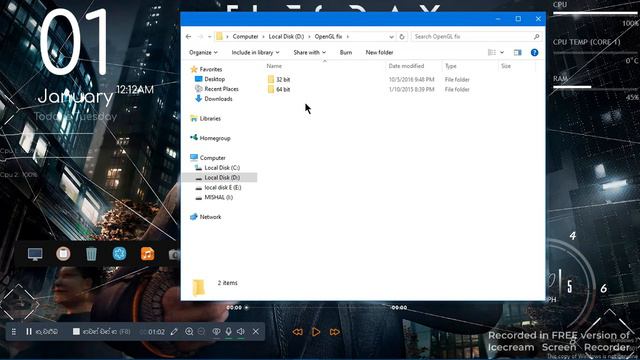
Task: Select the recorder draw pencil tool
Action: [174, 332]
